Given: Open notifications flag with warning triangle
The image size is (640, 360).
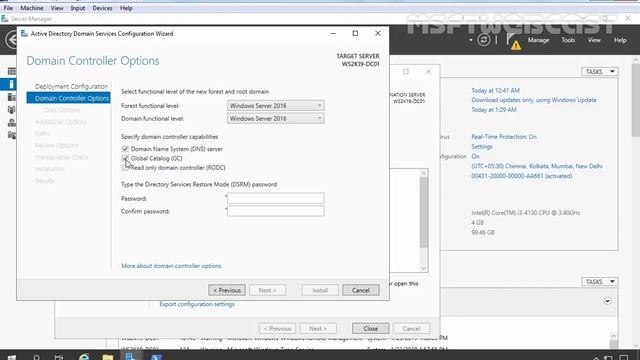Looking at the screenshot, I should [513, 41].
